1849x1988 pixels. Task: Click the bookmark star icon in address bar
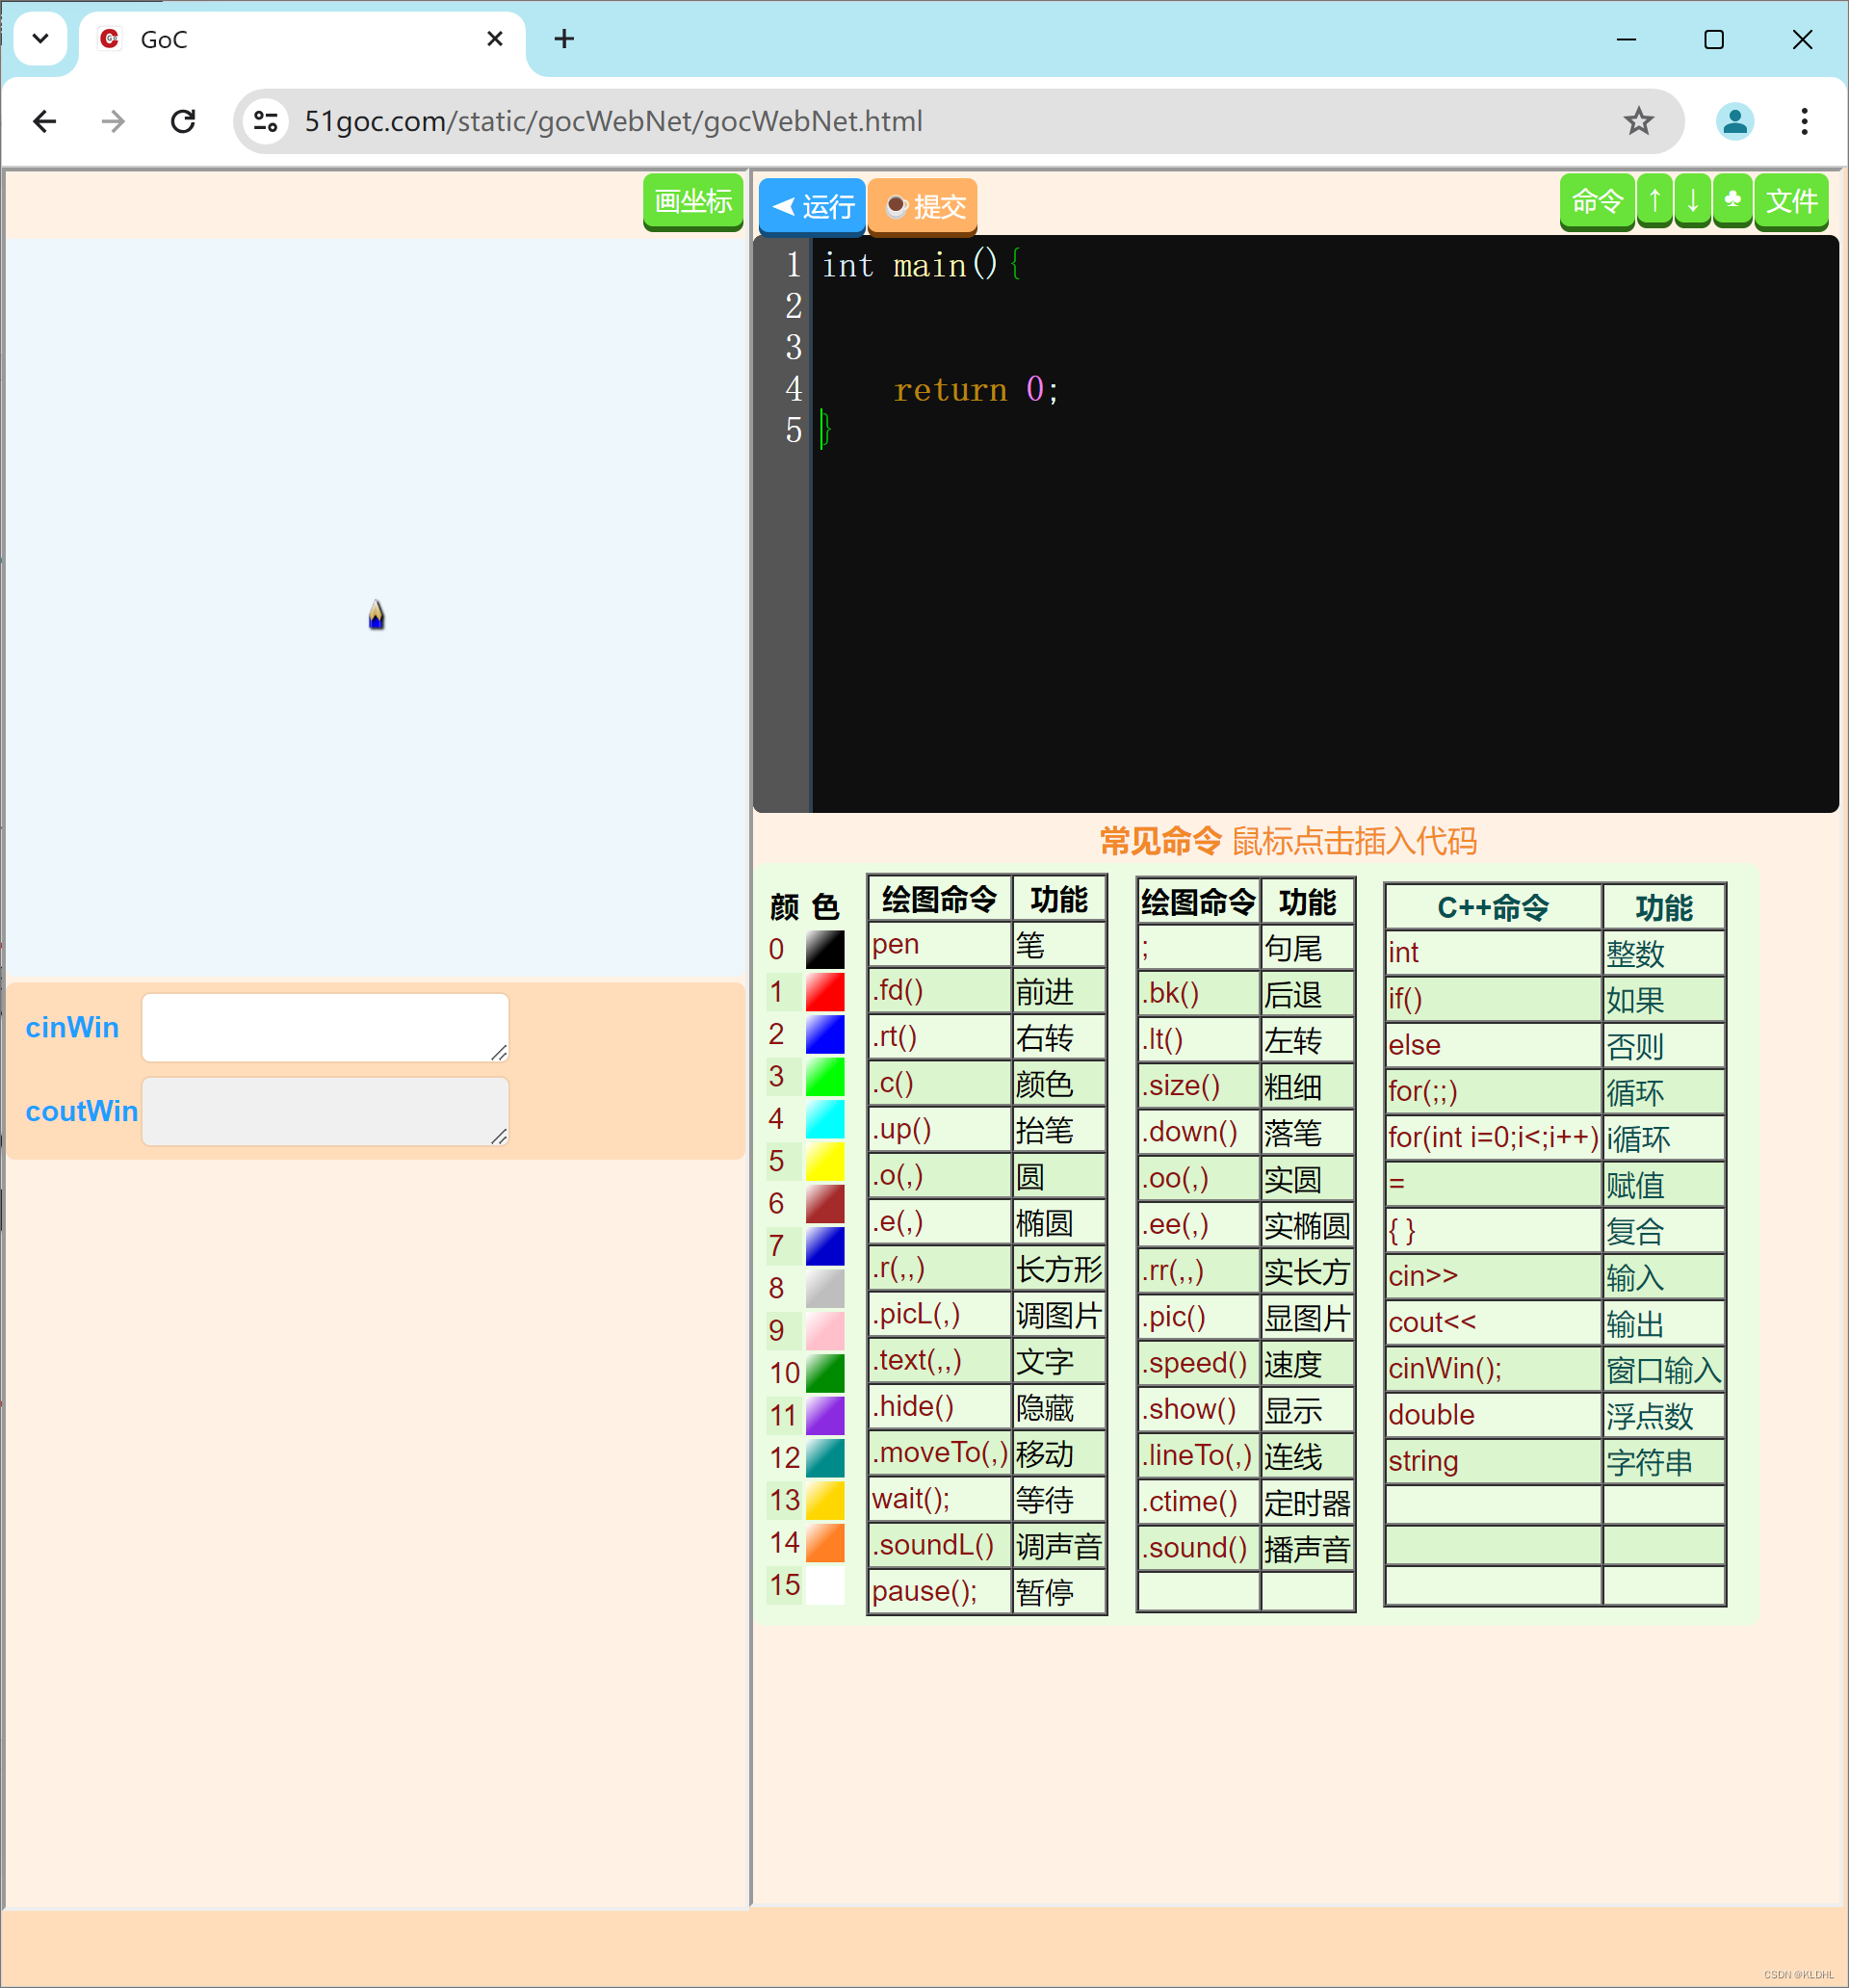point(1638,121)
